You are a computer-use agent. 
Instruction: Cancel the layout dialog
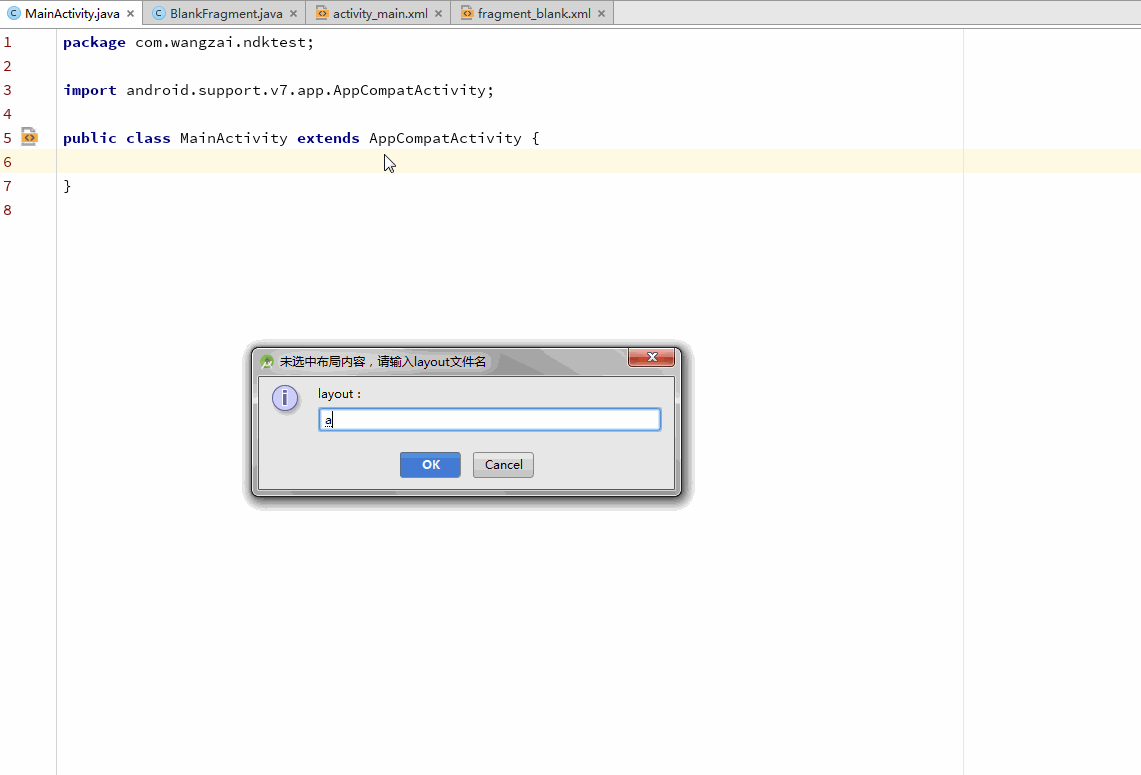[503, 465]
